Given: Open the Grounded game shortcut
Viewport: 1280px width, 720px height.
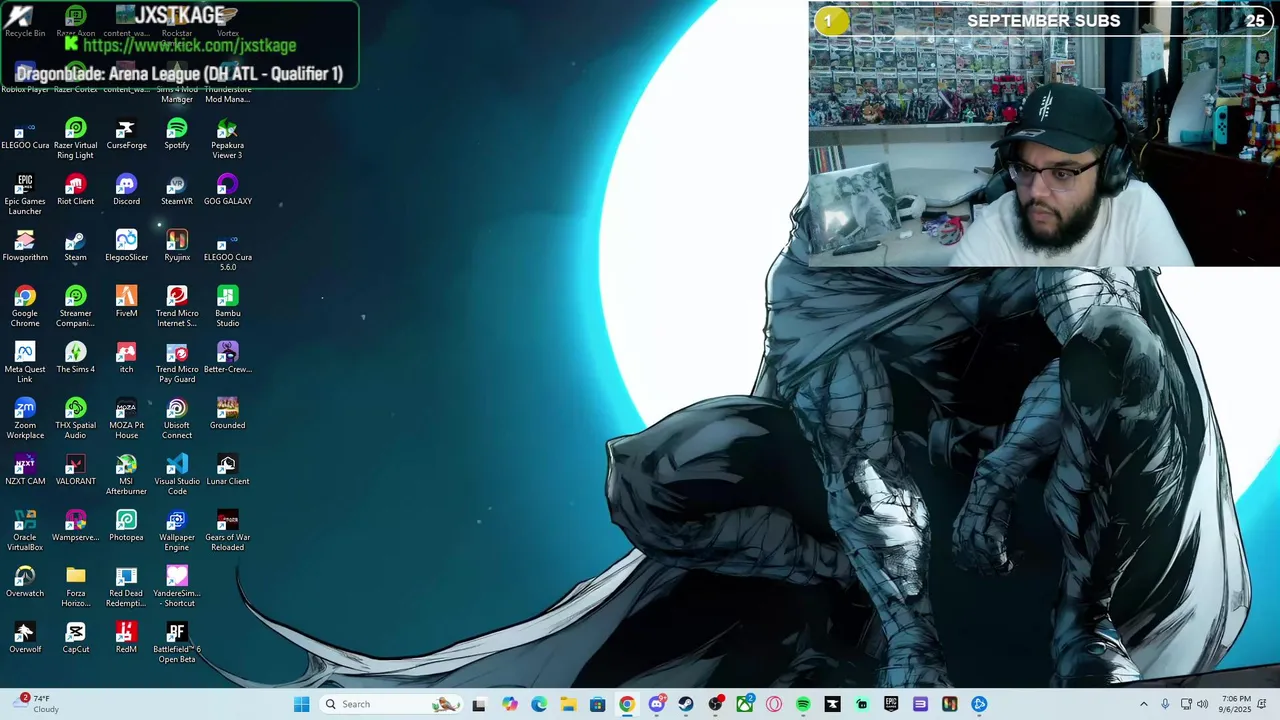Looking at the screenshot, I should [x=227, y=415].
